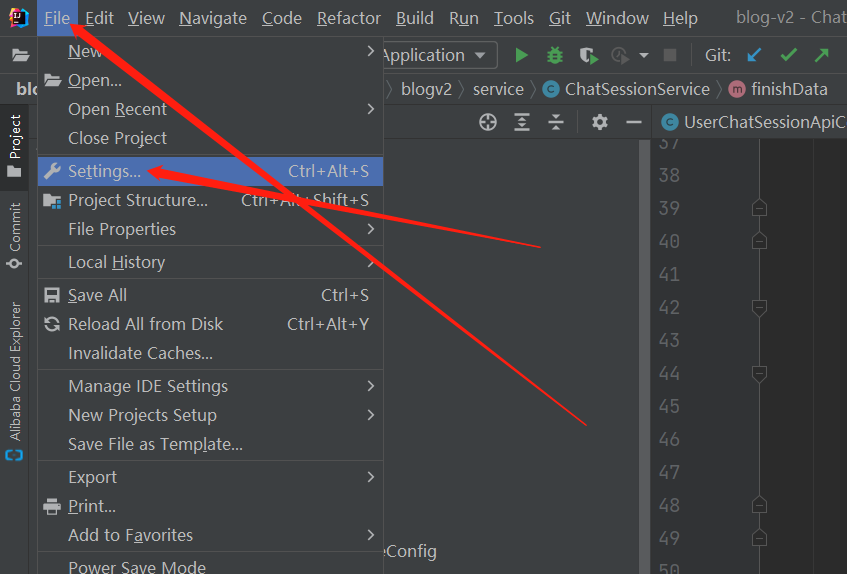Click the IntelliJ IDEA logo icon
This screenshot has height=574, width=847.
tap(18, 18)
